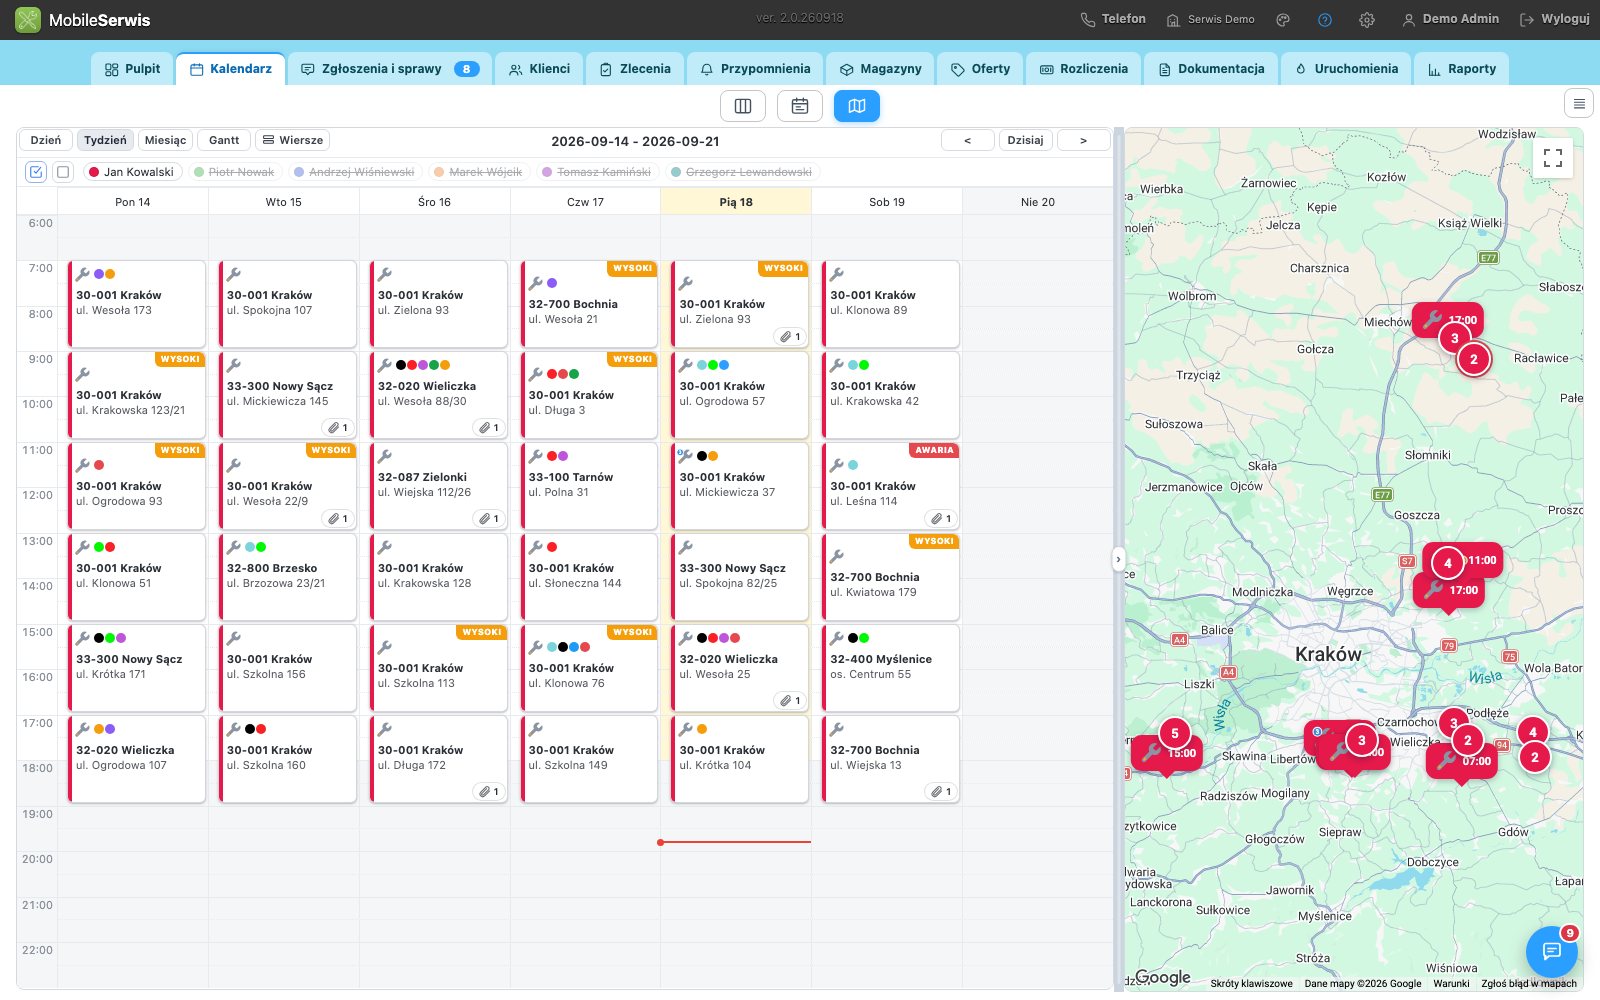Switch to map split view icon
Viewport: 1600px width, 1000px height.
(857, 106)
